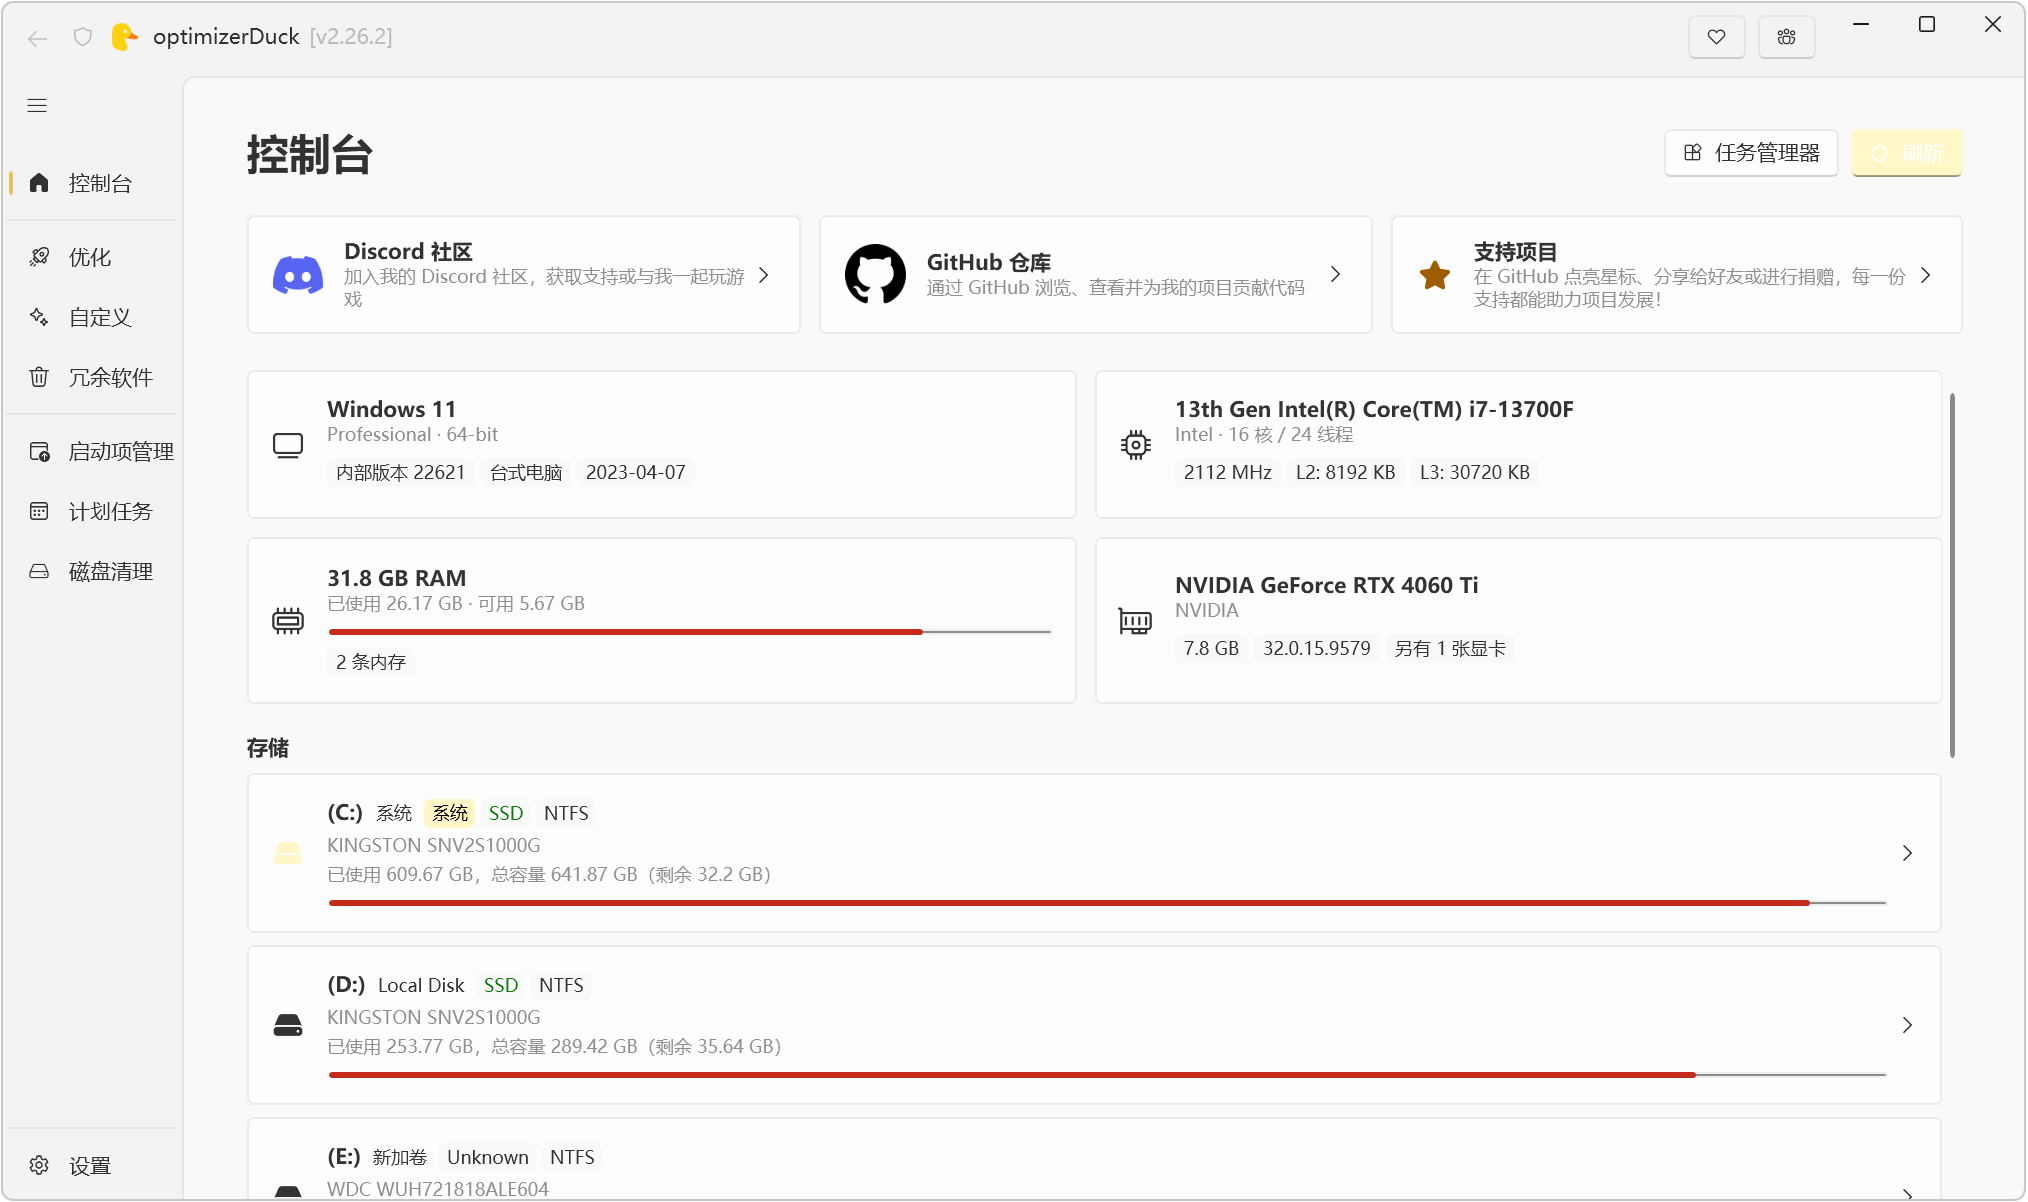Viewport: 2028px width, 1202px height.
Task: Click the GPU card icon
Action: click(x=1135, y=621)
